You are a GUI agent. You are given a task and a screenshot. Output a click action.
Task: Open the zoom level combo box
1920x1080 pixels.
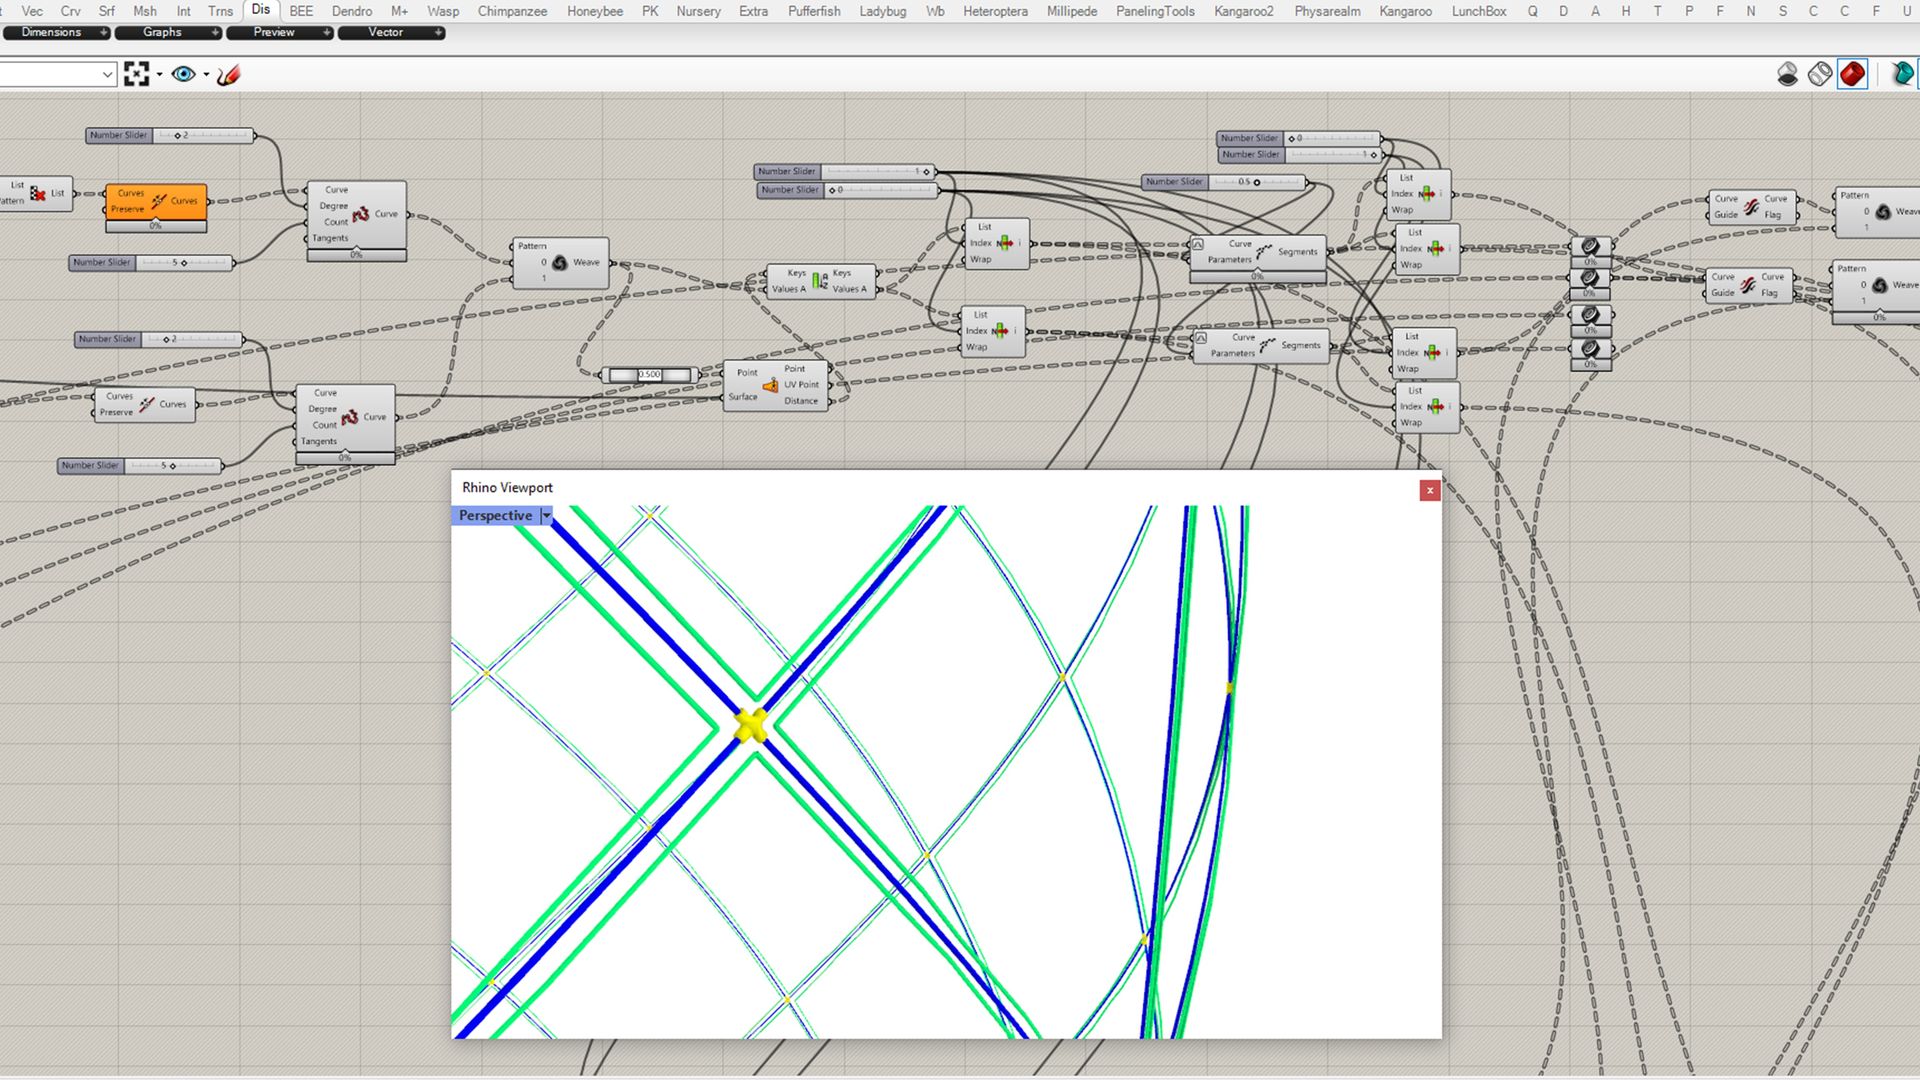[x=107, y=74]
